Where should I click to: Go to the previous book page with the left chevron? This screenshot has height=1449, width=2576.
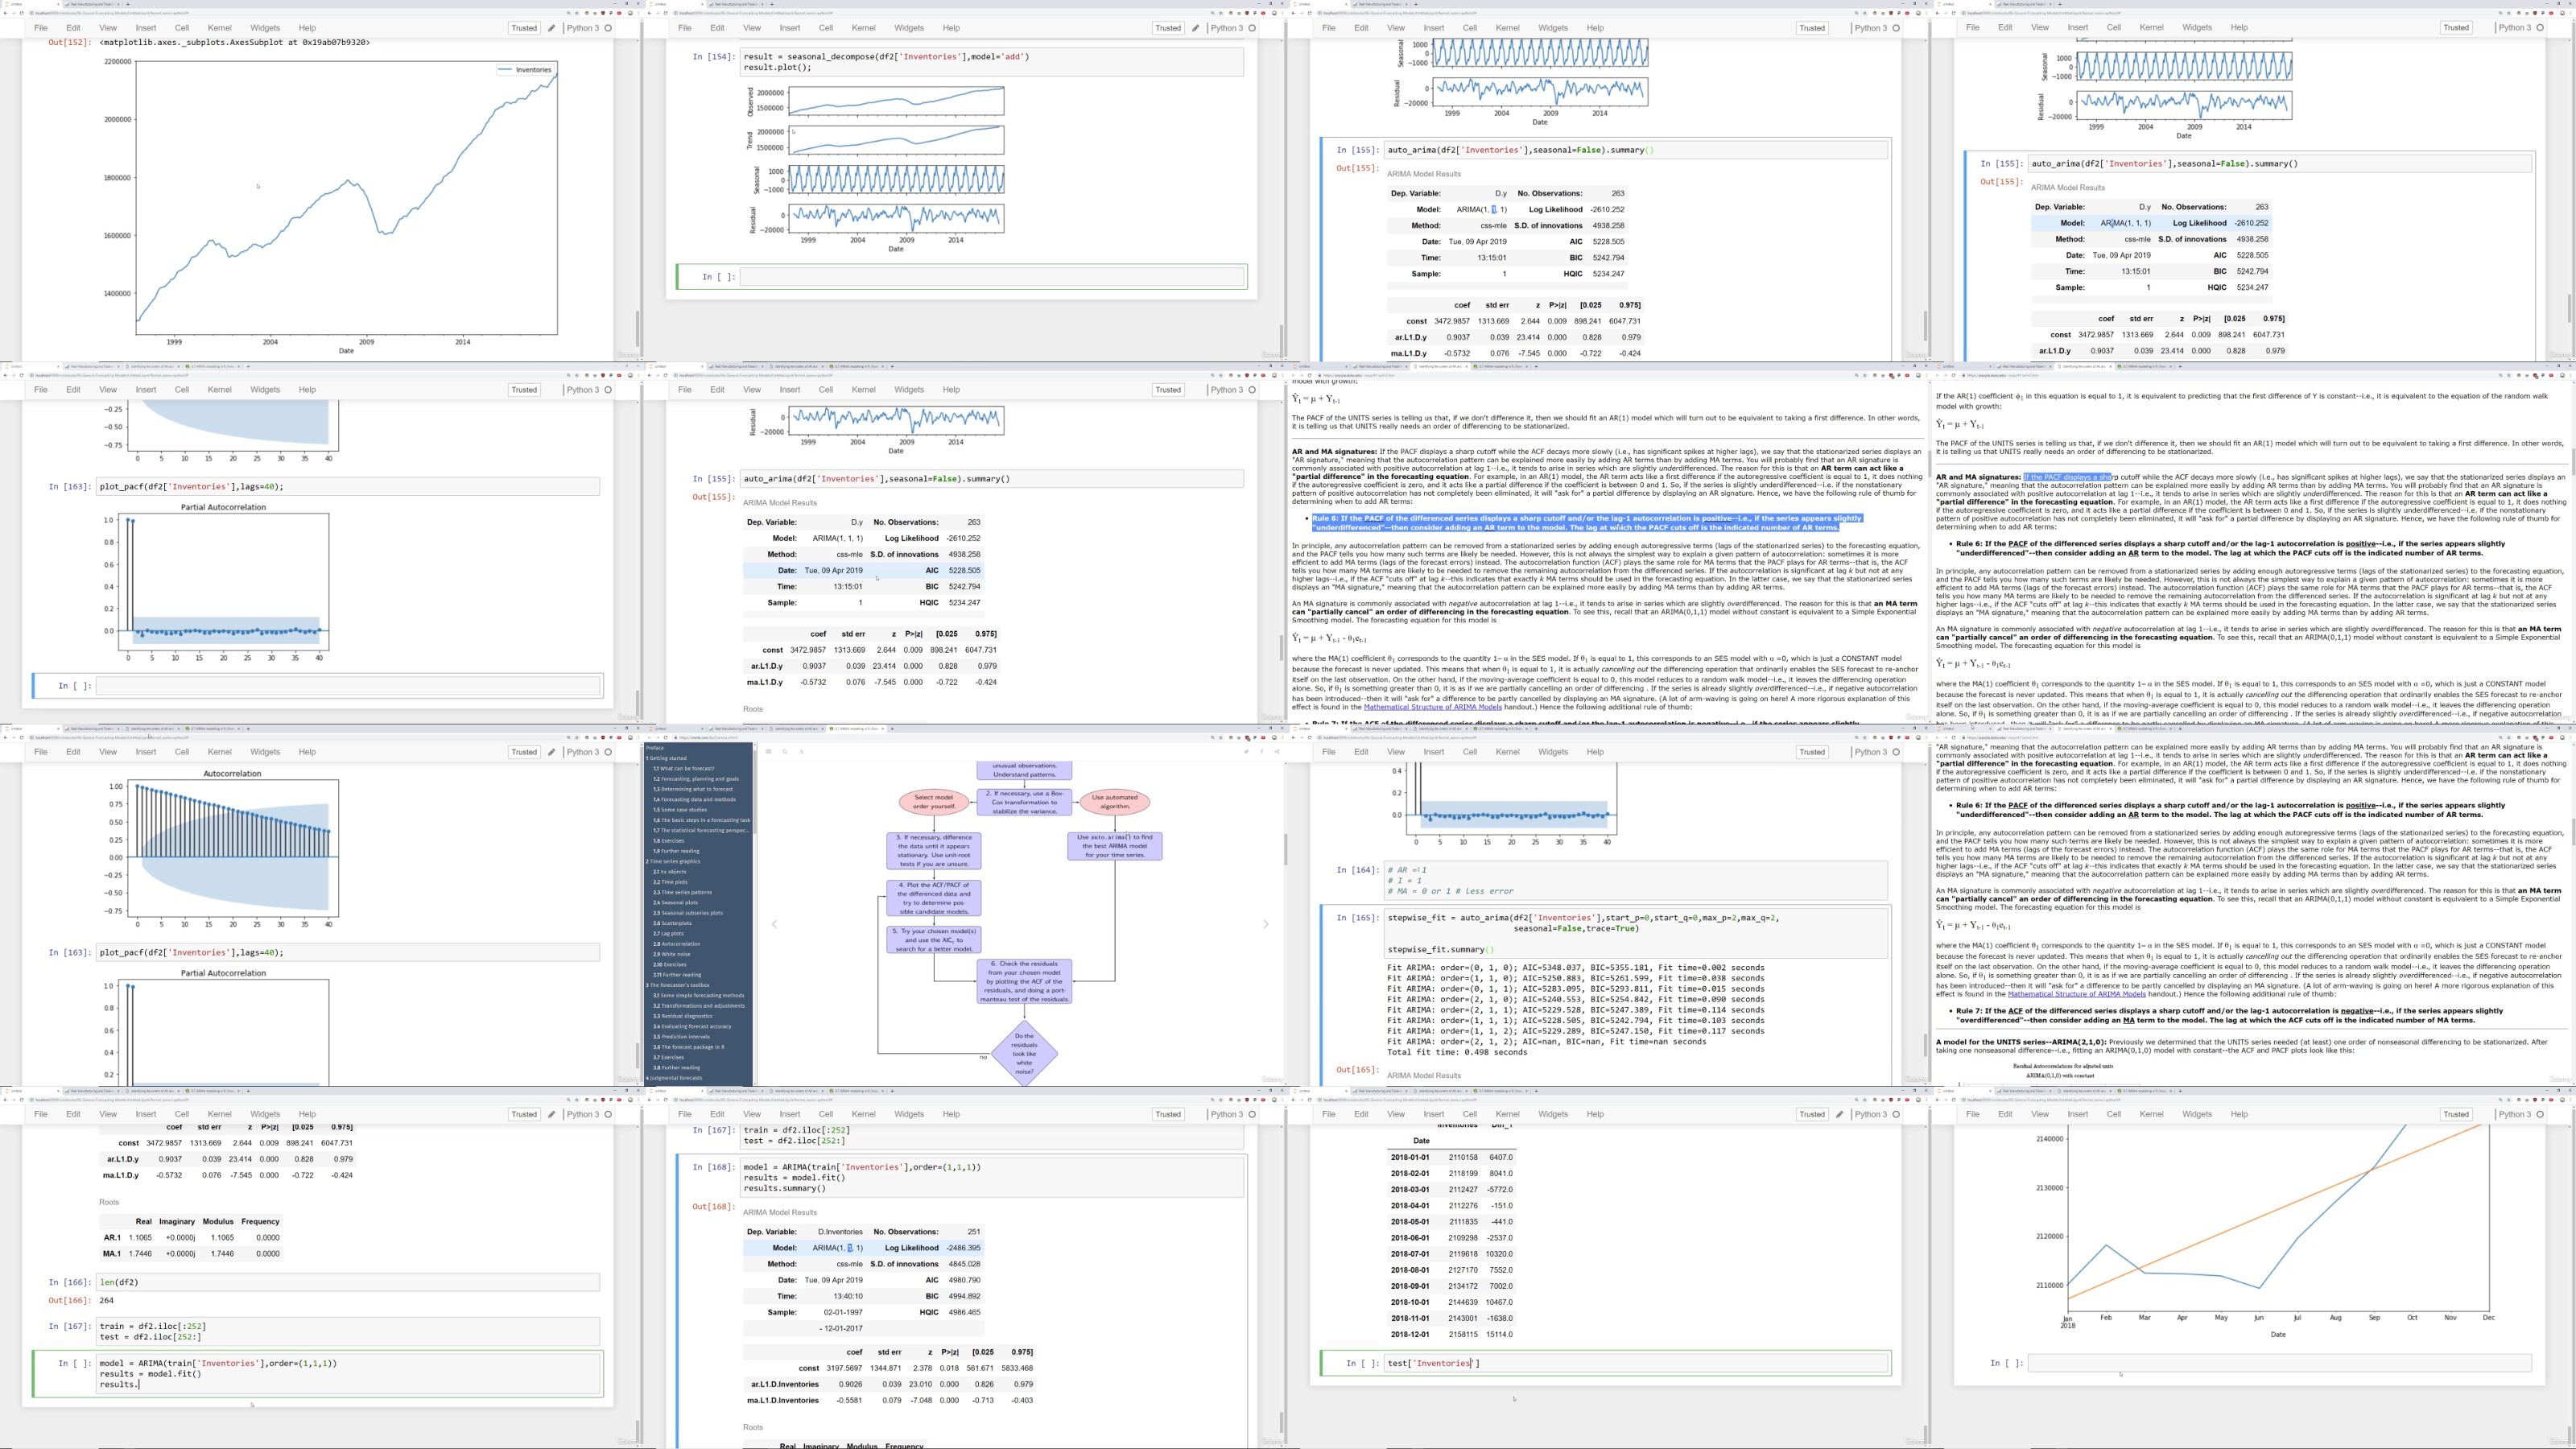774,924
